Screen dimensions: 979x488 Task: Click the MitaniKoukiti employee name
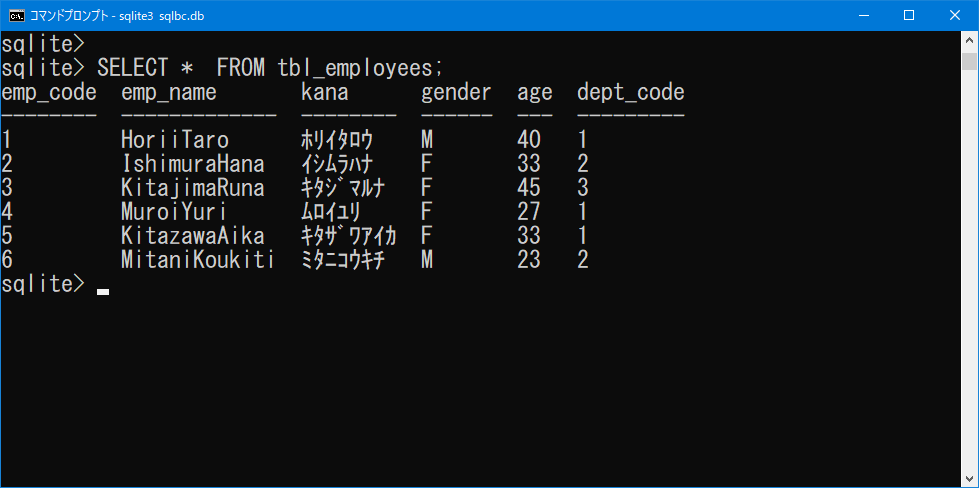click(x=198, y=260)
